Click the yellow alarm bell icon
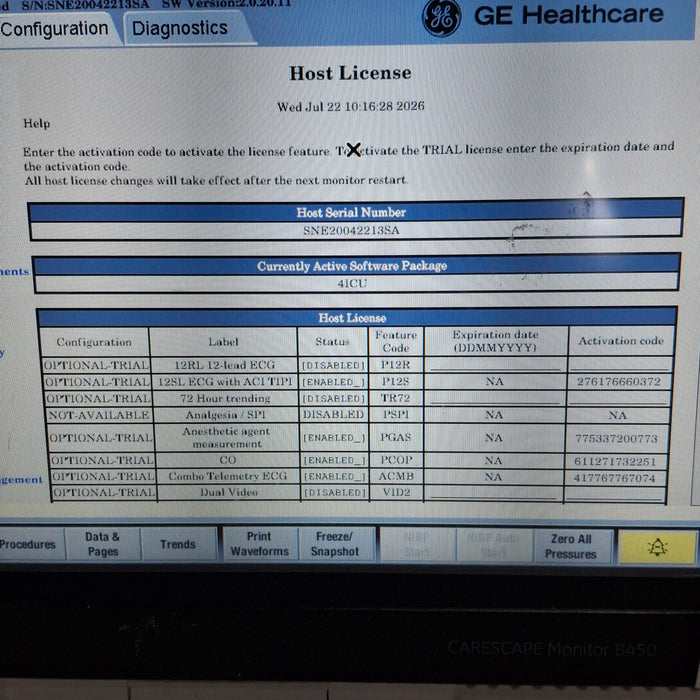The image size is (700, 700). pos(657,547)
